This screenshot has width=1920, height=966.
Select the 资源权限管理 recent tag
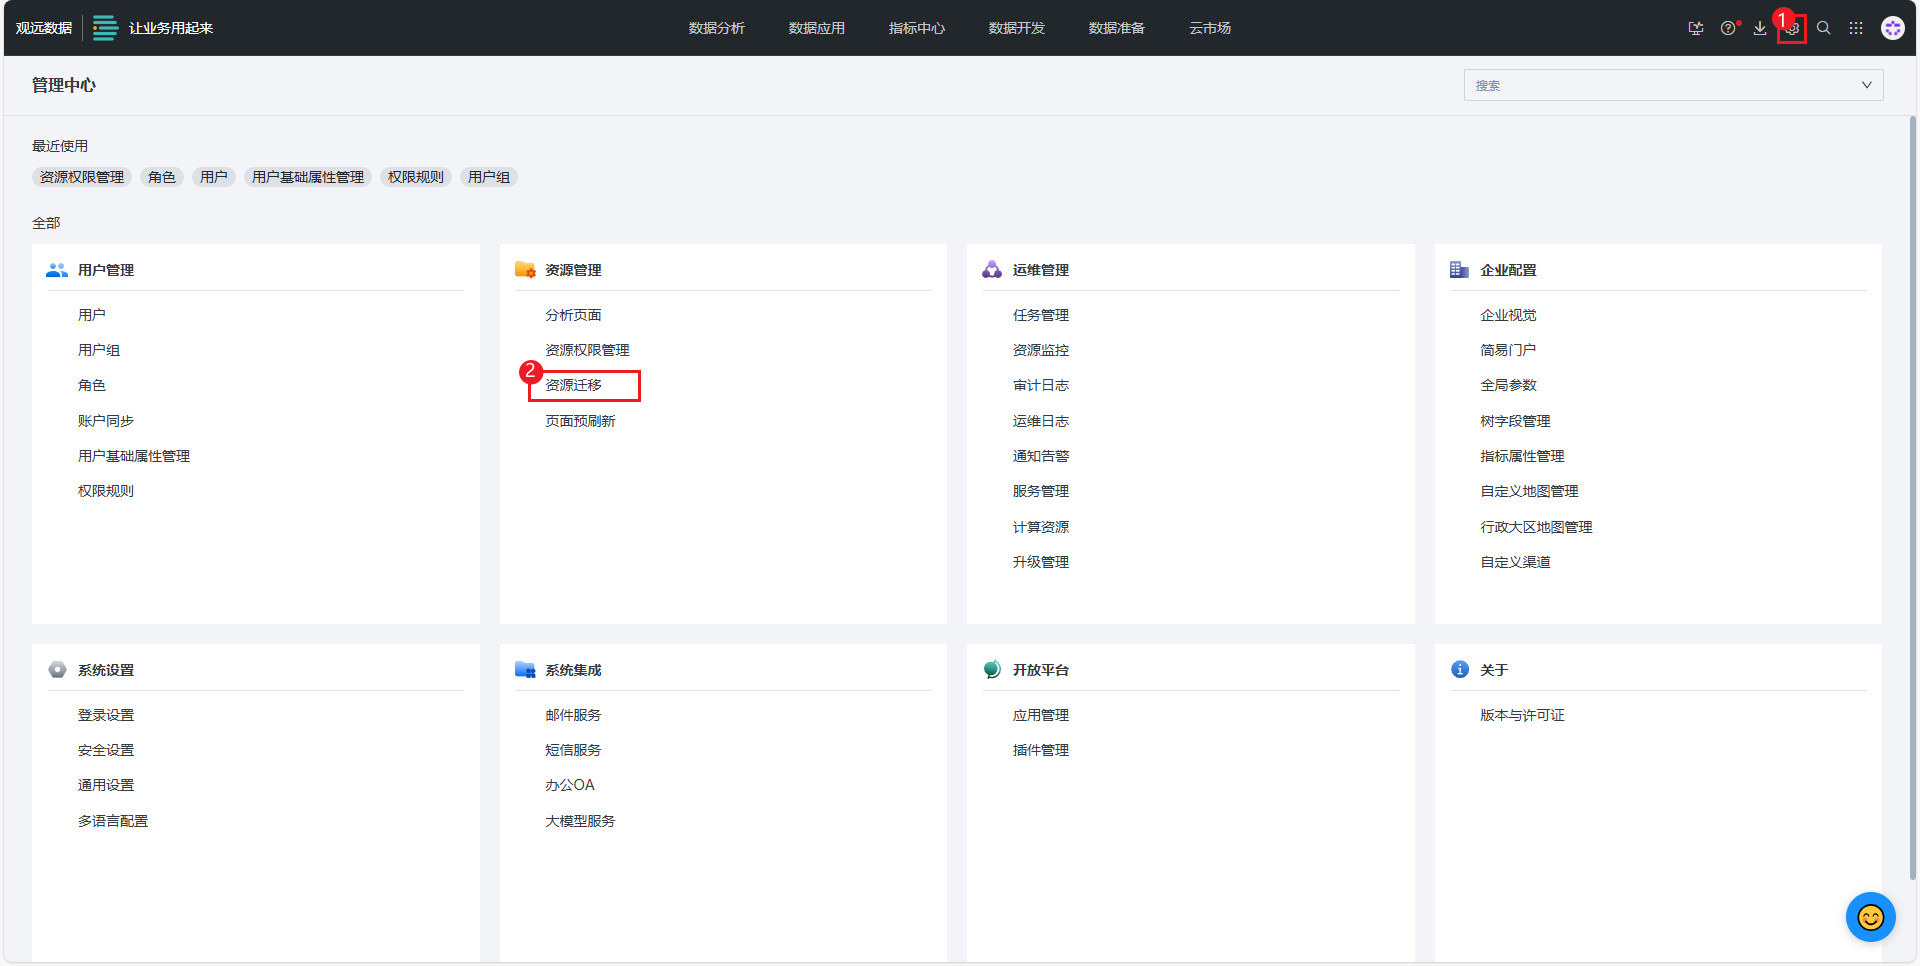click(x=82, y=177)
